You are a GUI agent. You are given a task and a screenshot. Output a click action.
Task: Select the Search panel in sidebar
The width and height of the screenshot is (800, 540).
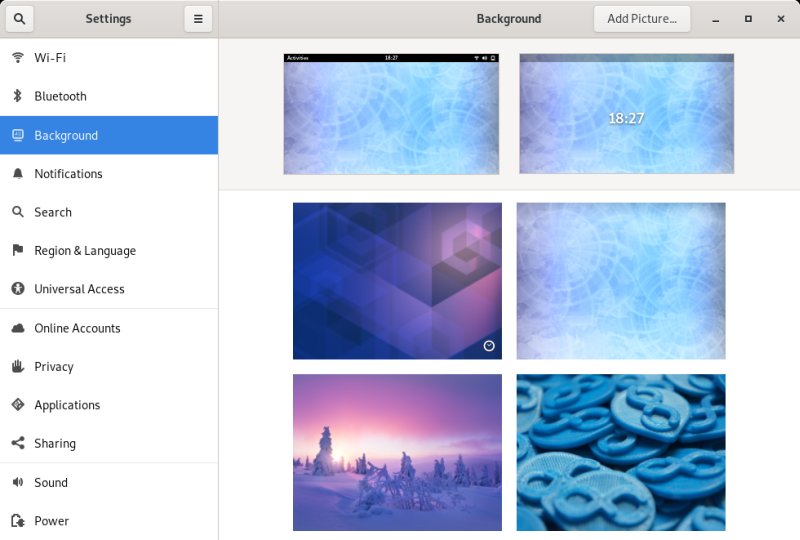[x=53, y=212]
